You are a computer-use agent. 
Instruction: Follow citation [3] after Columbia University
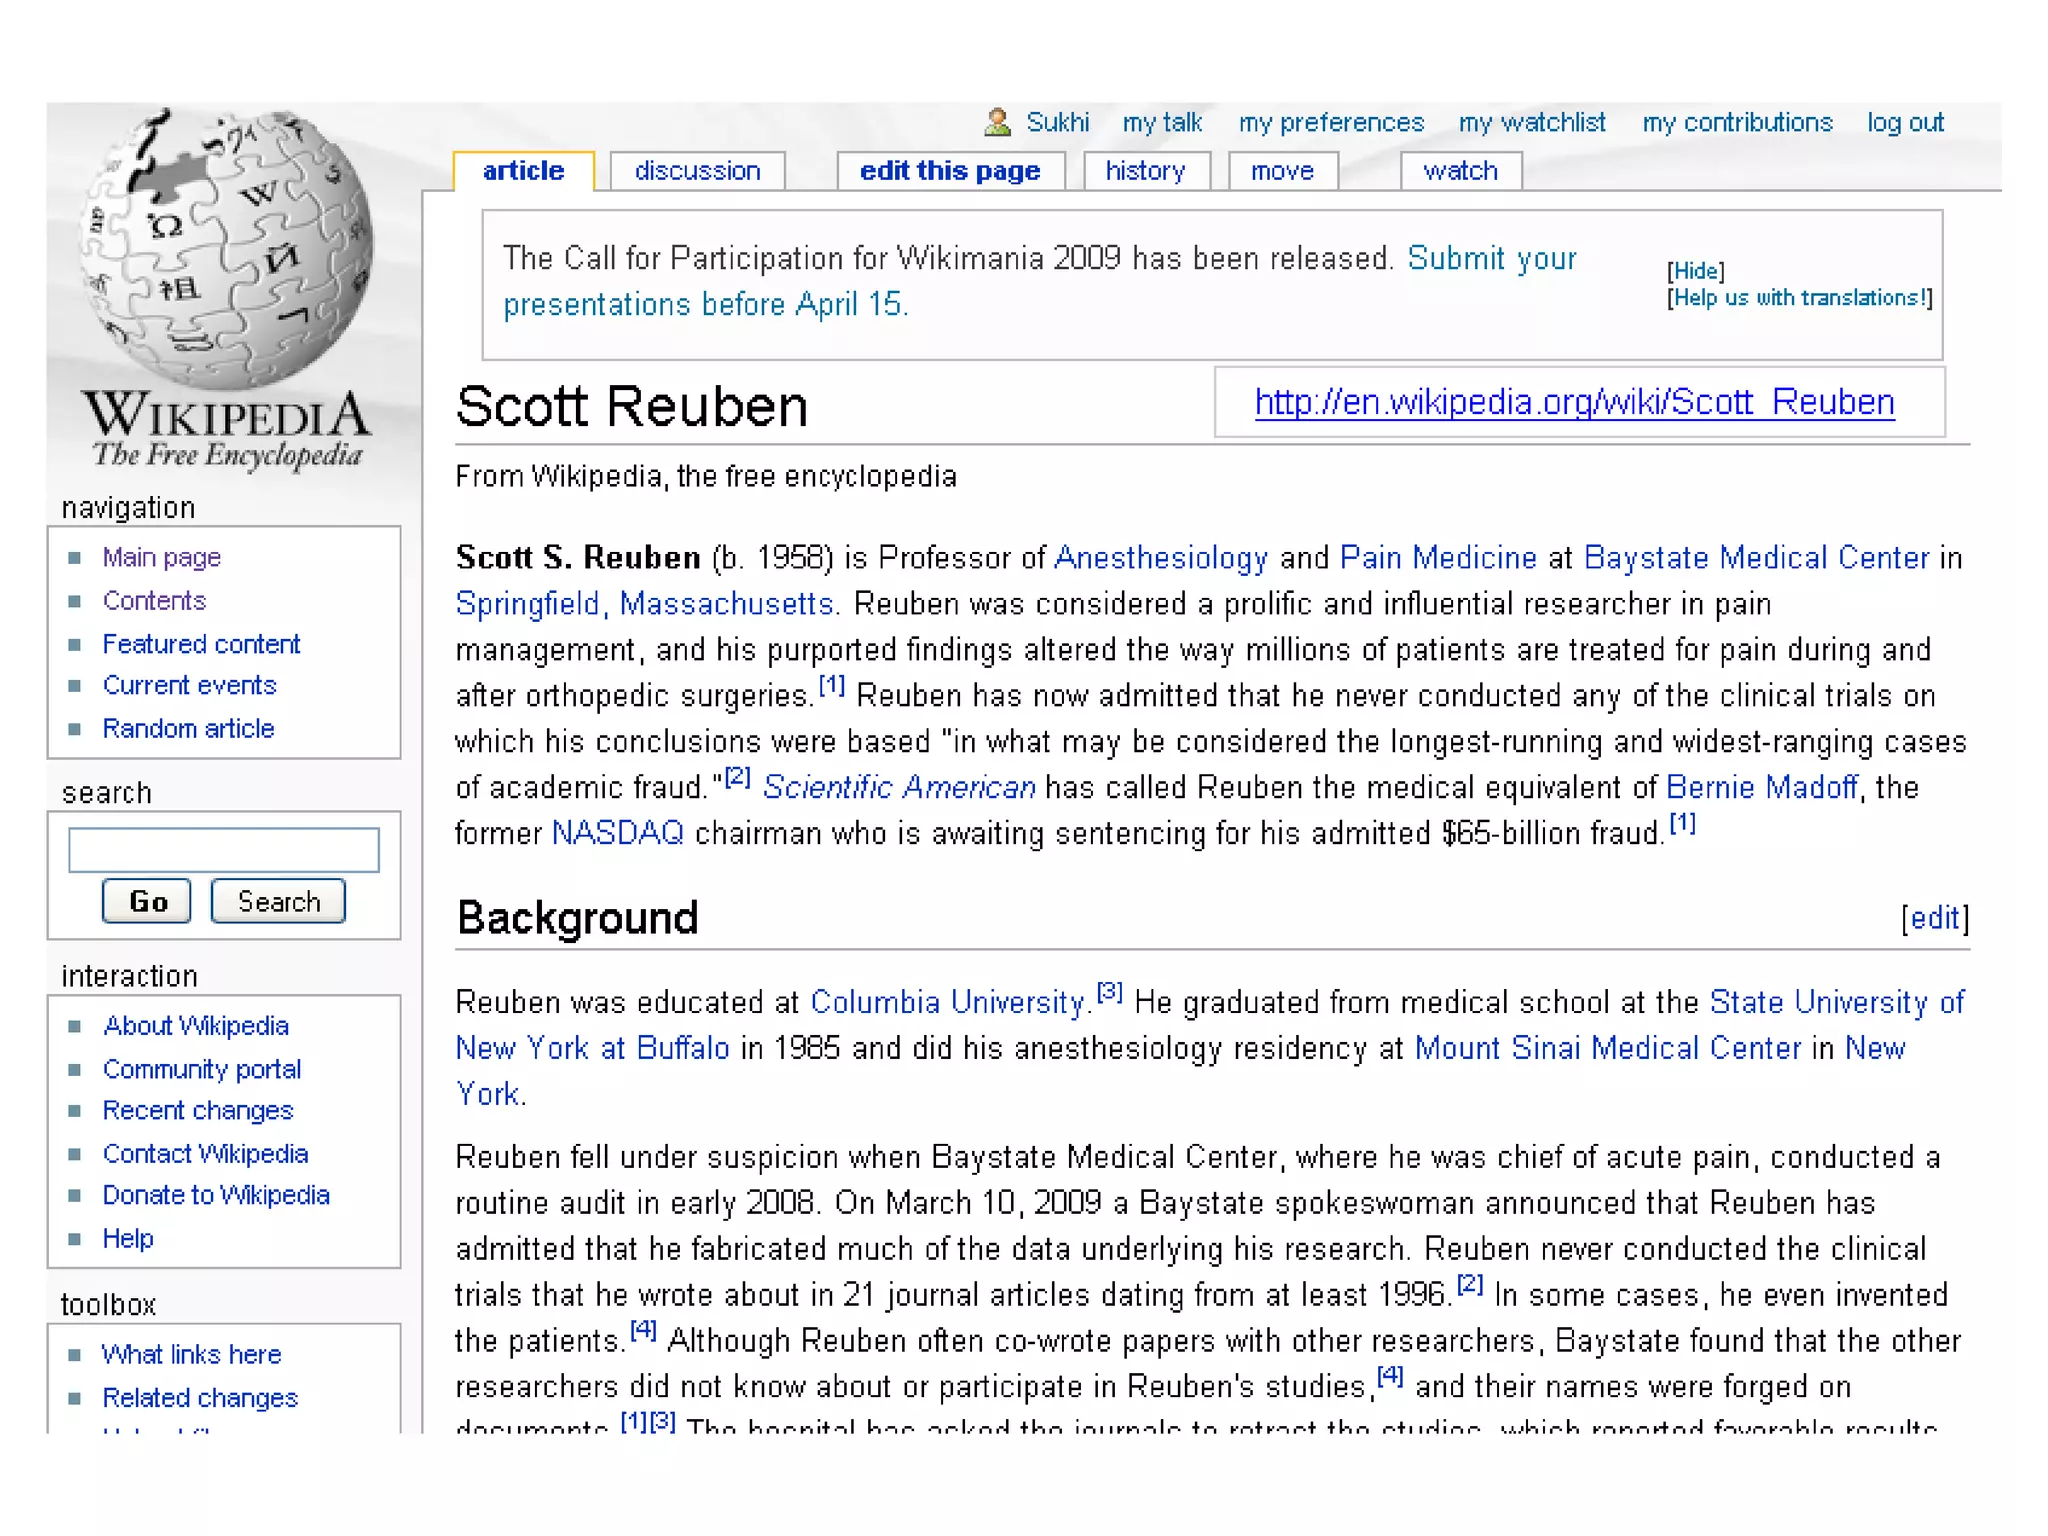point(1110,993)
